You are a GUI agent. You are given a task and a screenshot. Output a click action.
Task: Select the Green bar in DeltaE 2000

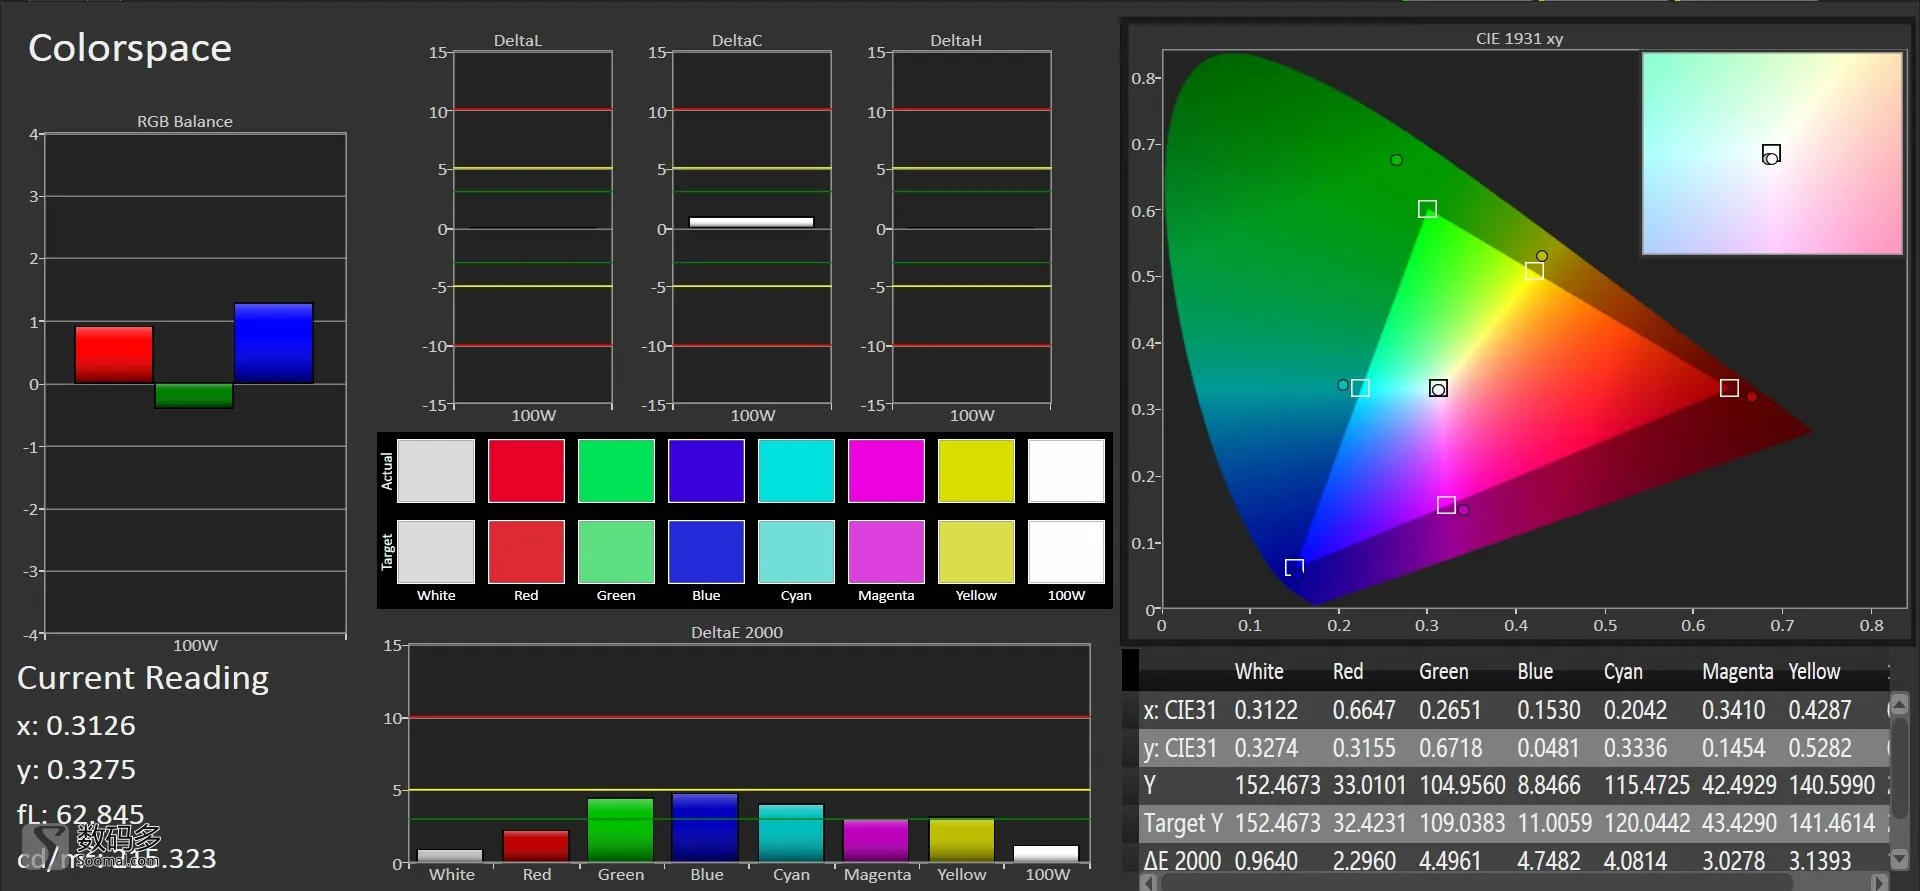tap(620, 830)
